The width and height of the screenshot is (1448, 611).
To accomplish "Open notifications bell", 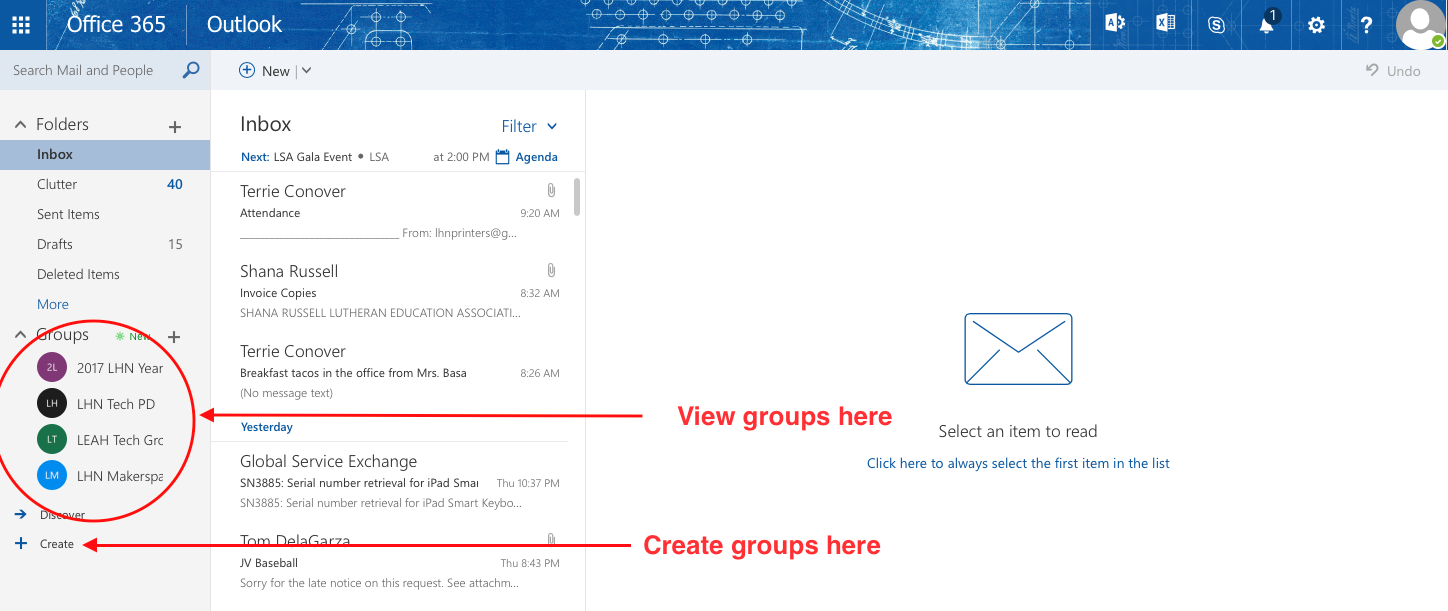I will 1267,24.
